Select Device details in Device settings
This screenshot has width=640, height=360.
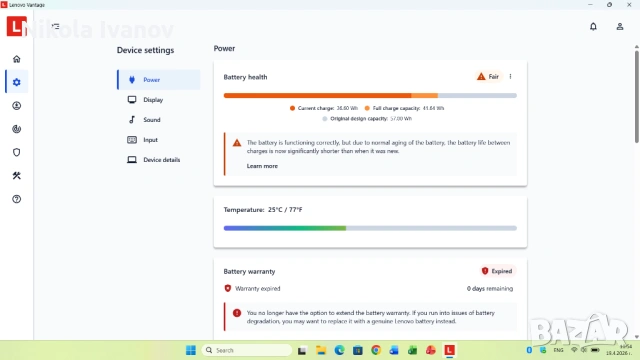(159, 160)
